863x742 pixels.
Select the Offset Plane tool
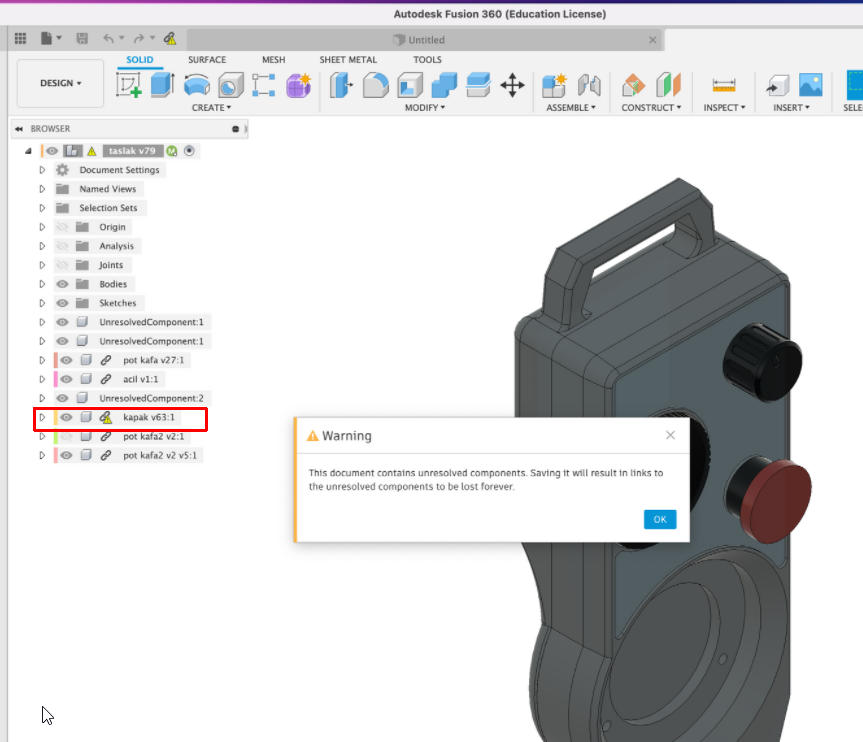pos(633,85)
